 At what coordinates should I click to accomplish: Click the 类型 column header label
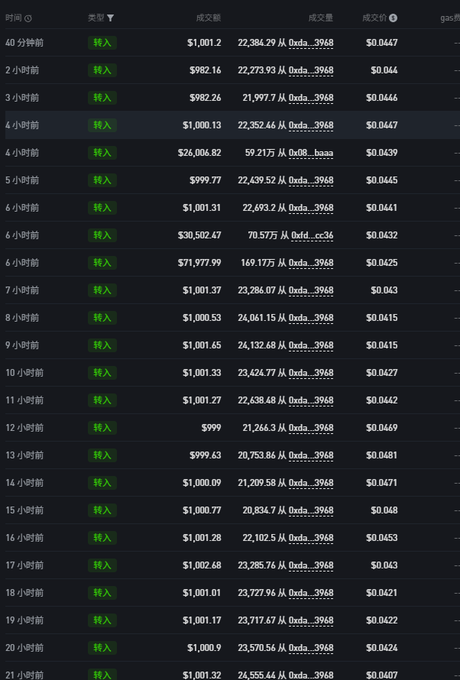pyautogui.click(x=96, y=18)
